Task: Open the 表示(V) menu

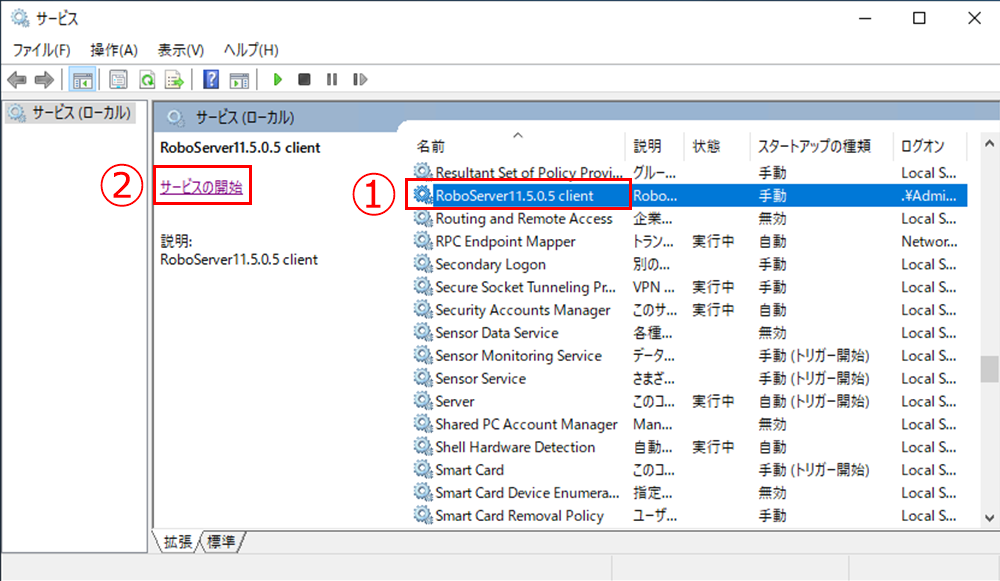Action: (181, 50)
